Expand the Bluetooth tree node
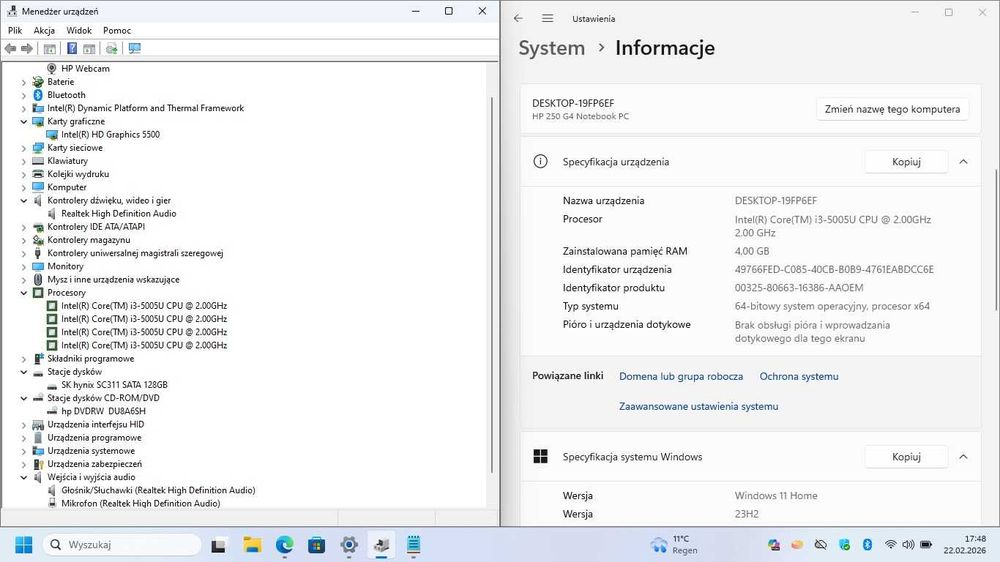Image resolution: width=1000 pixels, height=562 pixels. point(24,95)
